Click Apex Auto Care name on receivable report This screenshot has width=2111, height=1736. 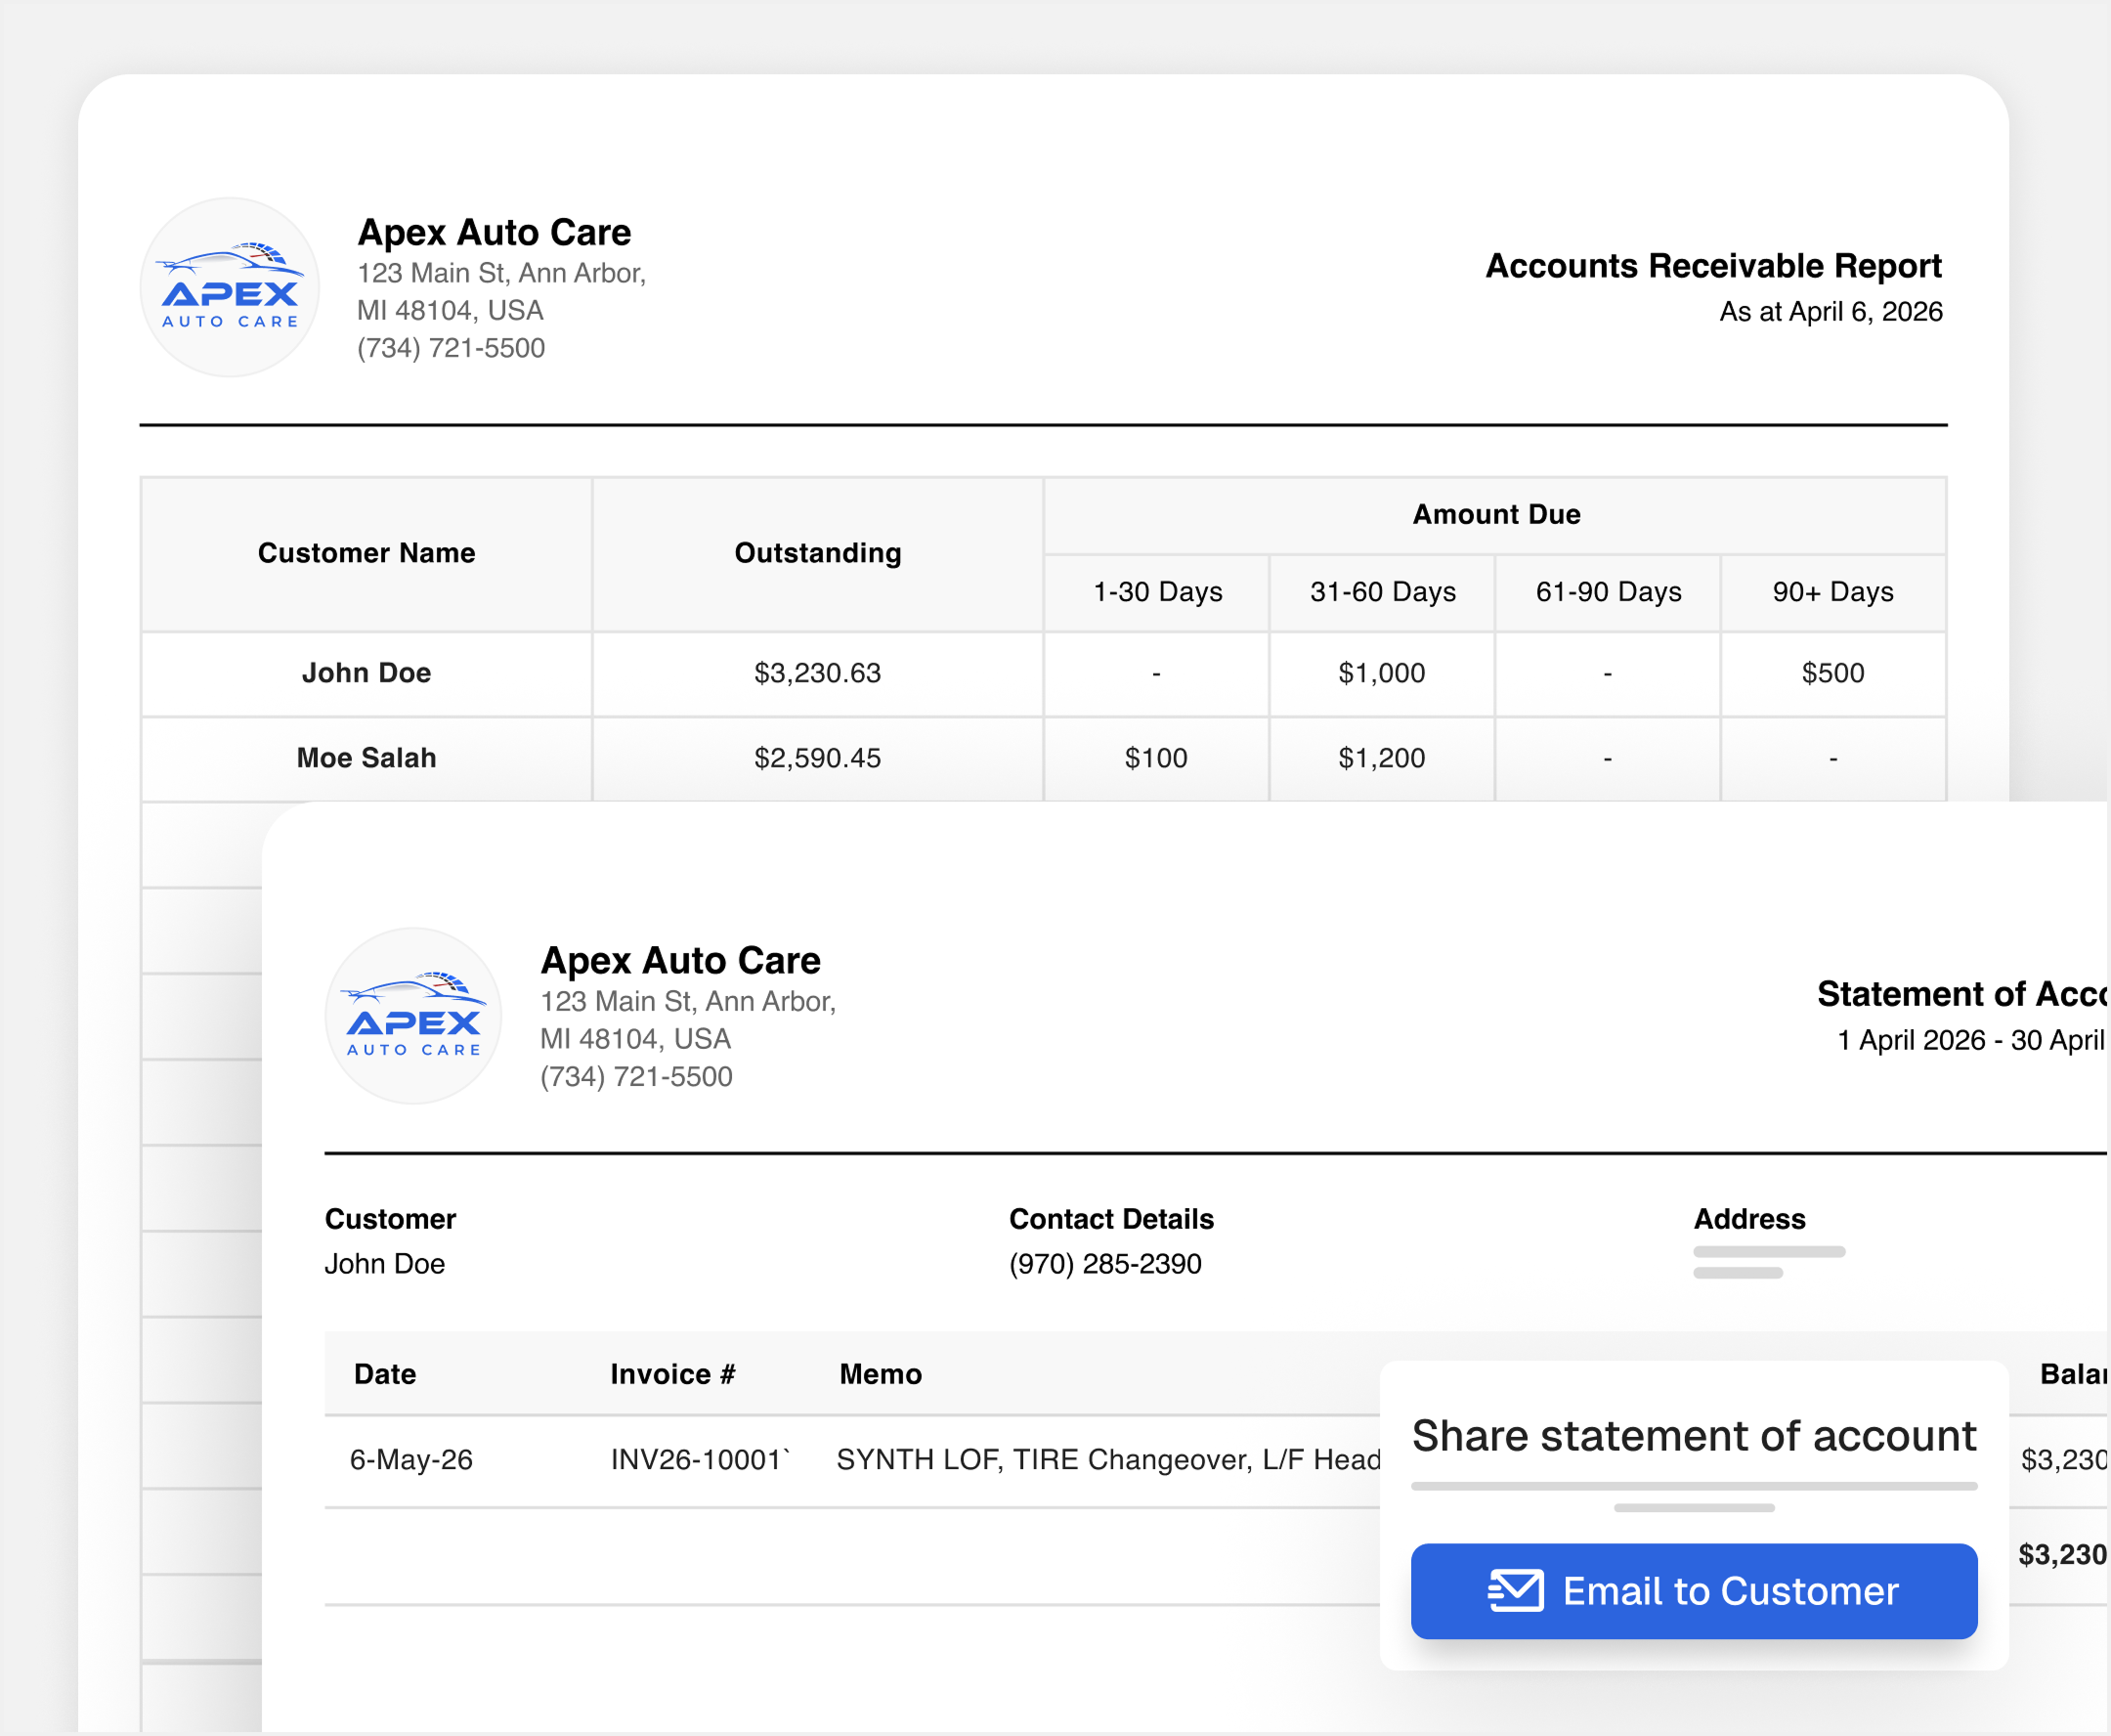494,232
